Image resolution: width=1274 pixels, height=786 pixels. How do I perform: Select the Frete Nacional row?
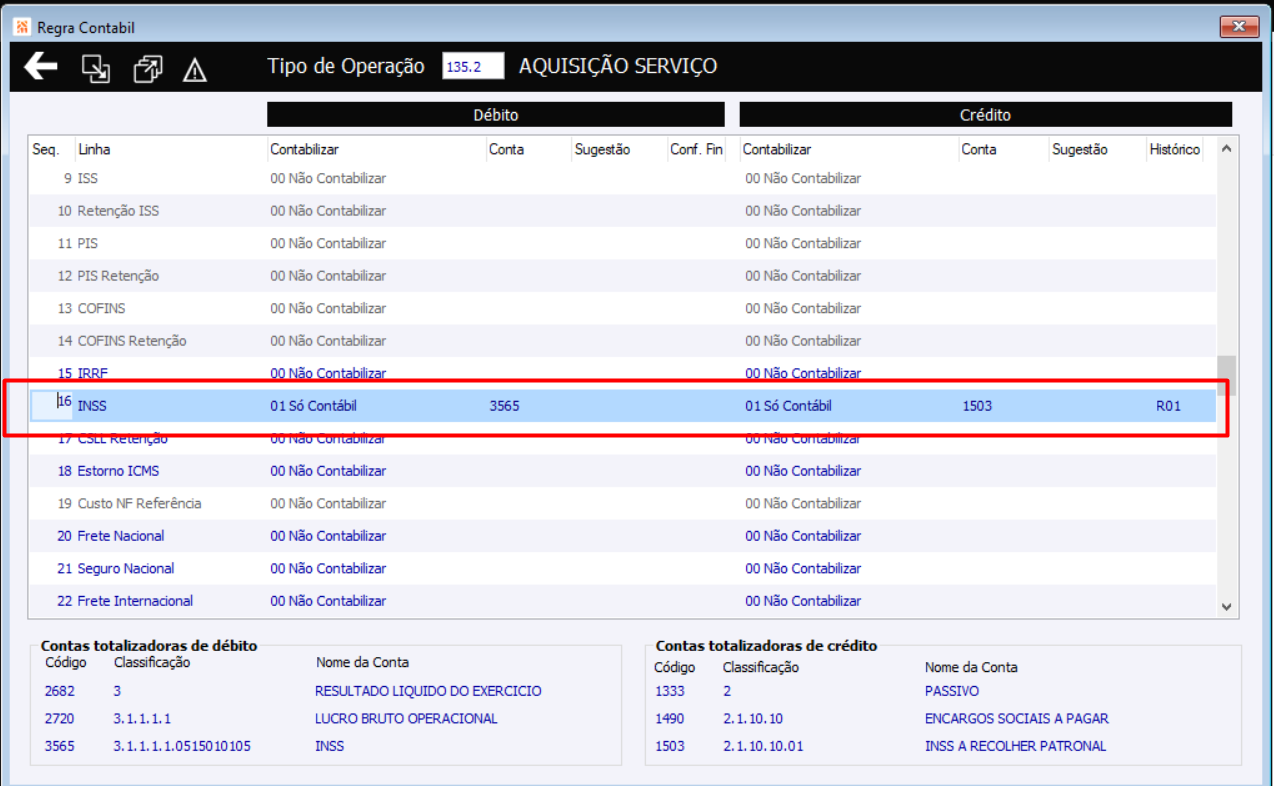[x=623, y=536]
